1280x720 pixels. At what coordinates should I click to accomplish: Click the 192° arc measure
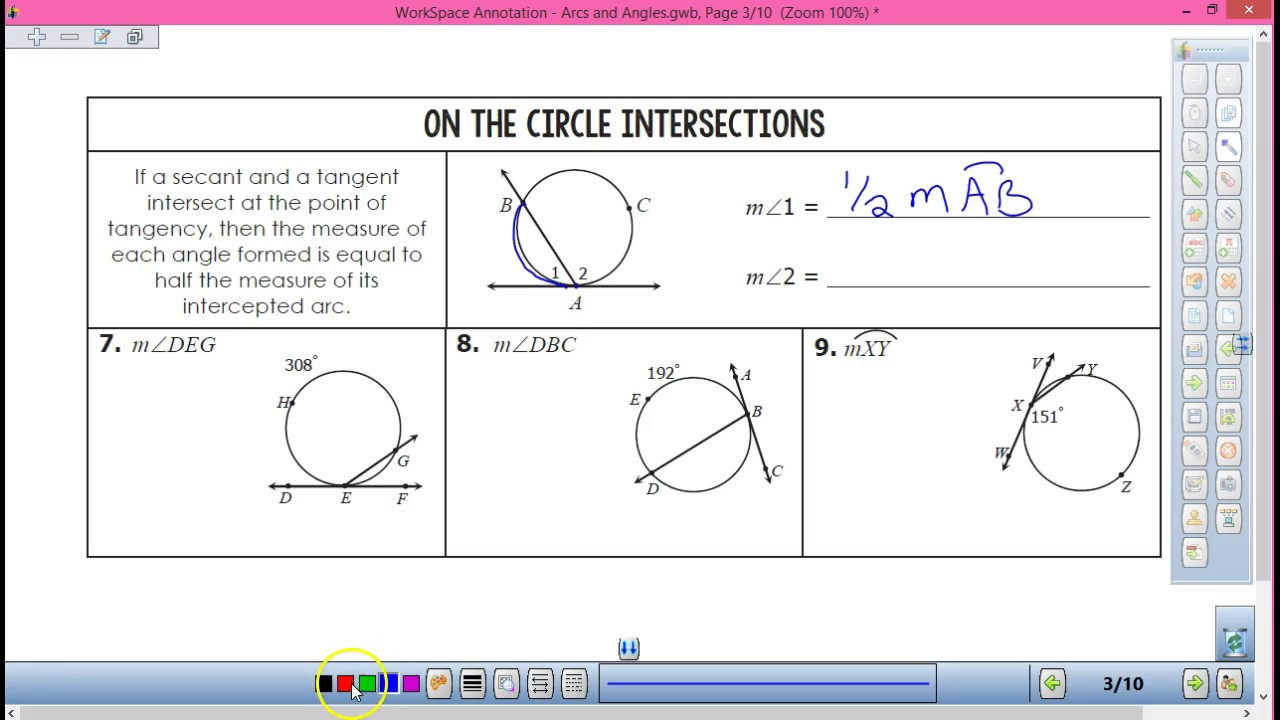click(663, 373)
